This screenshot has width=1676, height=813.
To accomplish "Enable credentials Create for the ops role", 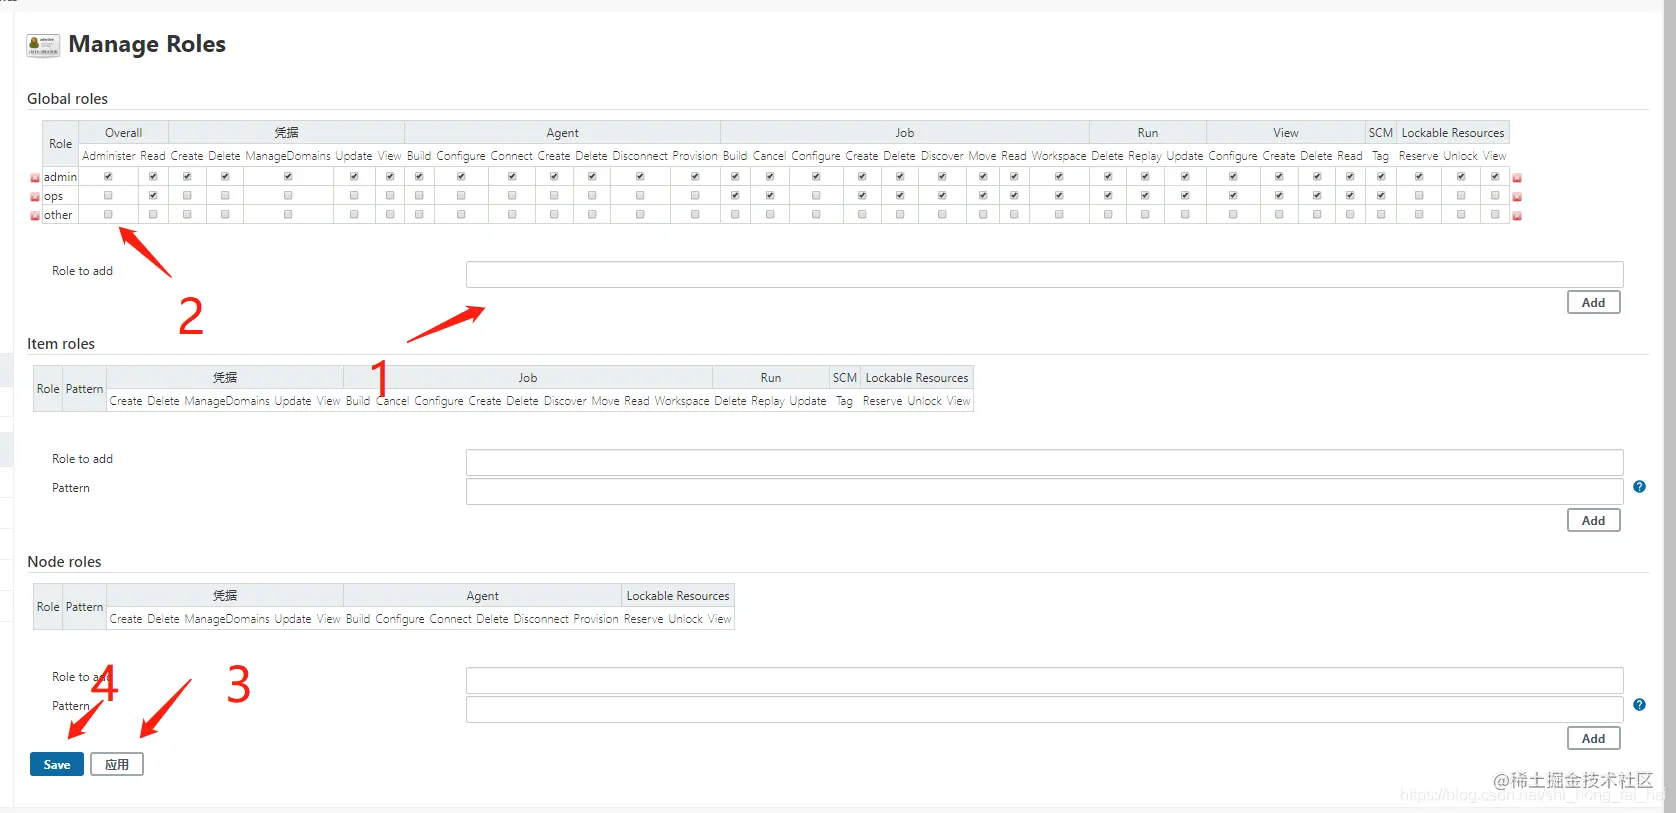I will click(x=187, y=195).
